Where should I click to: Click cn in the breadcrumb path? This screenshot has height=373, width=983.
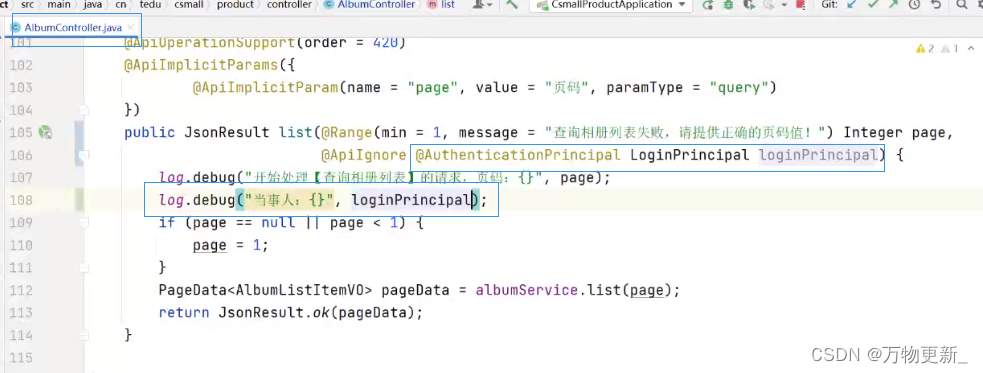pos(120,4)
